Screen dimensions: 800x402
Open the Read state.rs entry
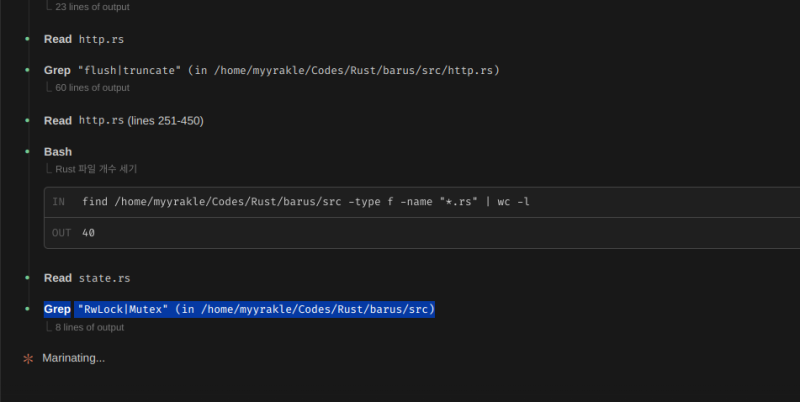coord(87,278)
